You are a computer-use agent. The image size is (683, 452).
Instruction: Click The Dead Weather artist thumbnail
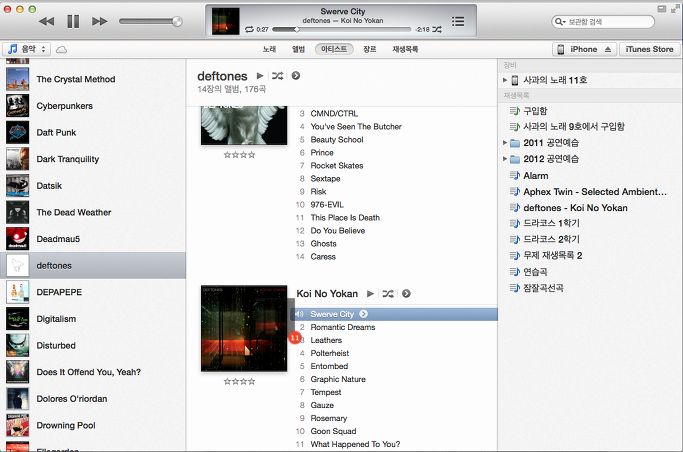tap(17, 212)
